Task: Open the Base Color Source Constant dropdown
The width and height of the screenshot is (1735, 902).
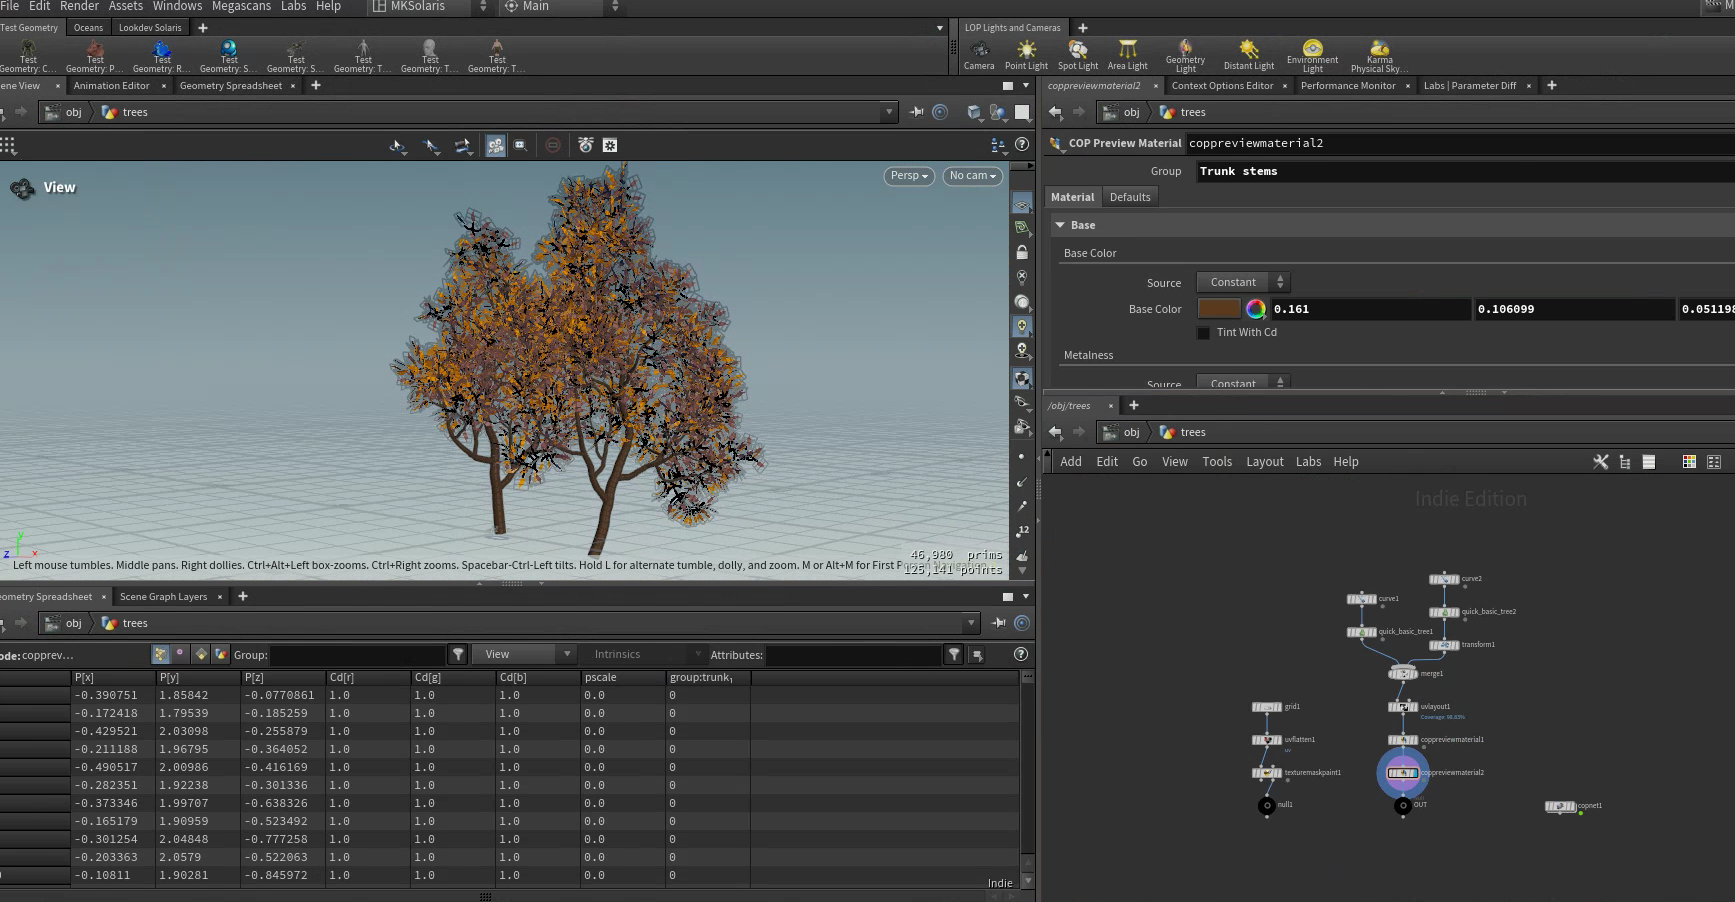Action: point(1243,282)
